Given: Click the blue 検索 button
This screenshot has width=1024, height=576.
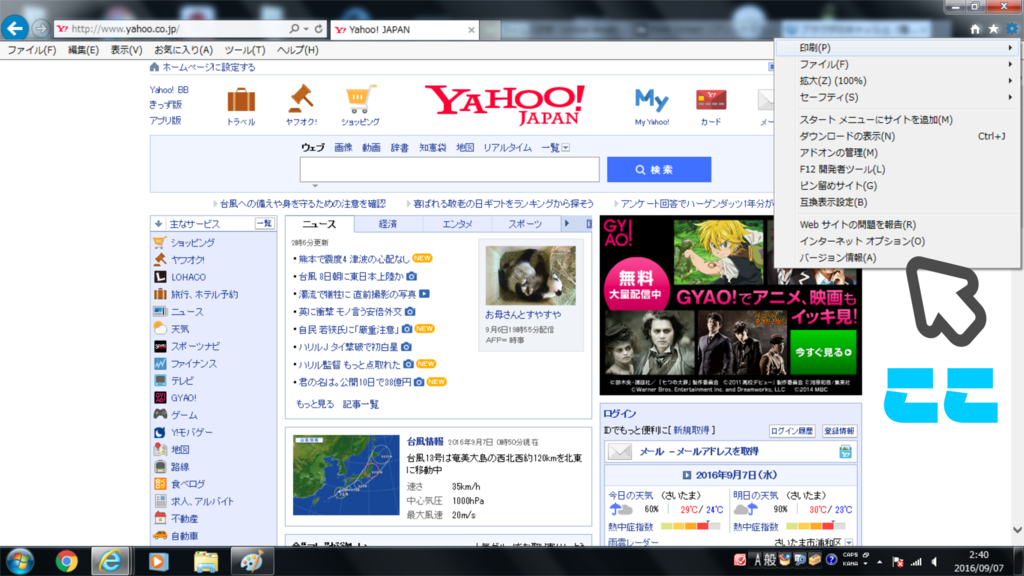Looking at the screenshot, I should (x=659, y=170).
